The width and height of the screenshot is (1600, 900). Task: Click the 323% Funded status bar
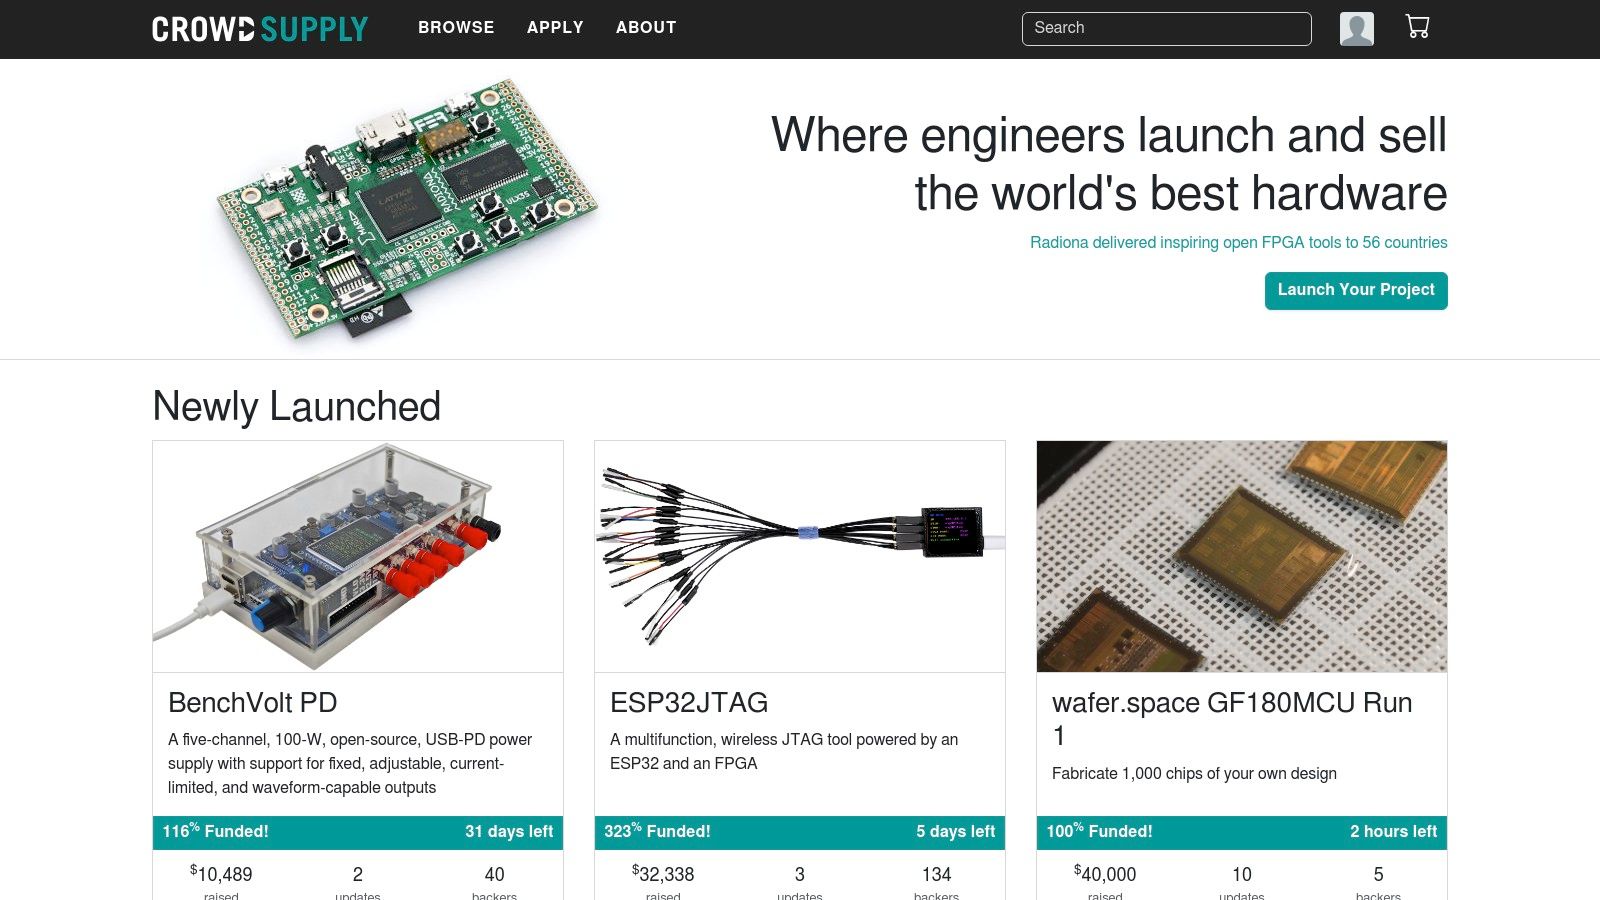800,832
